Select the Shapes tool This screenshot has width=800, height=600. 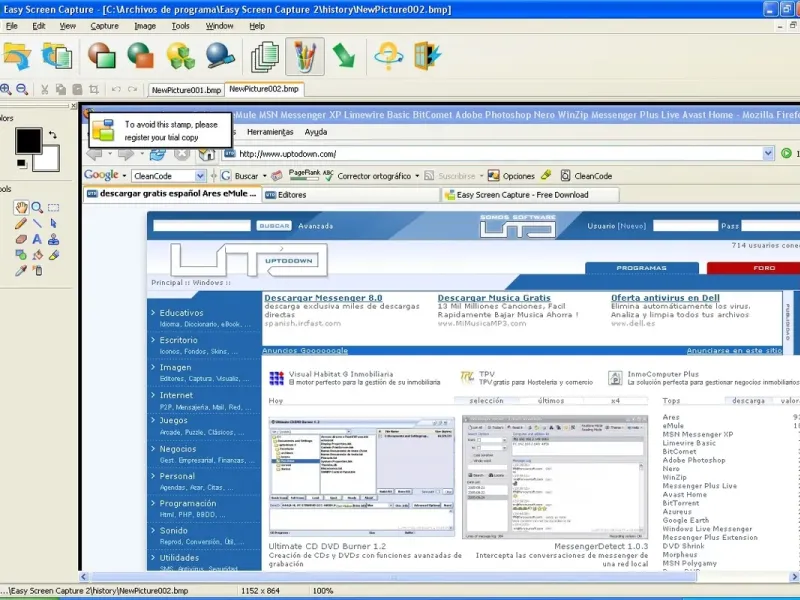(21, 255)
